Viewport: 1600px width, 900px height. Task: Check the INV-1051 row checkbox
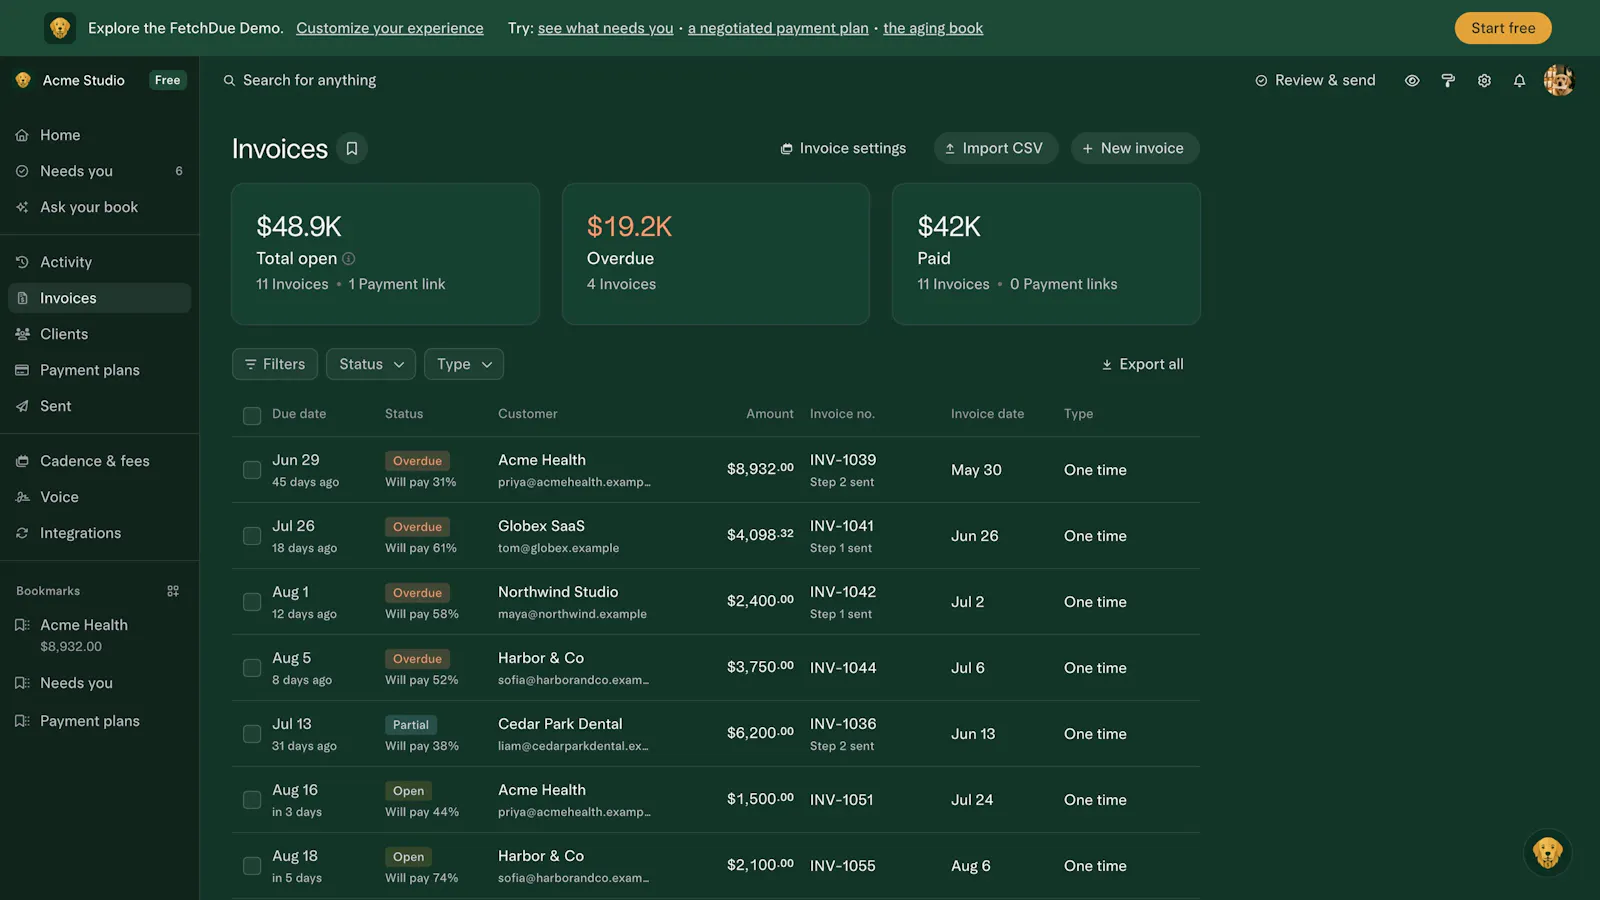(x=252, y=800)
